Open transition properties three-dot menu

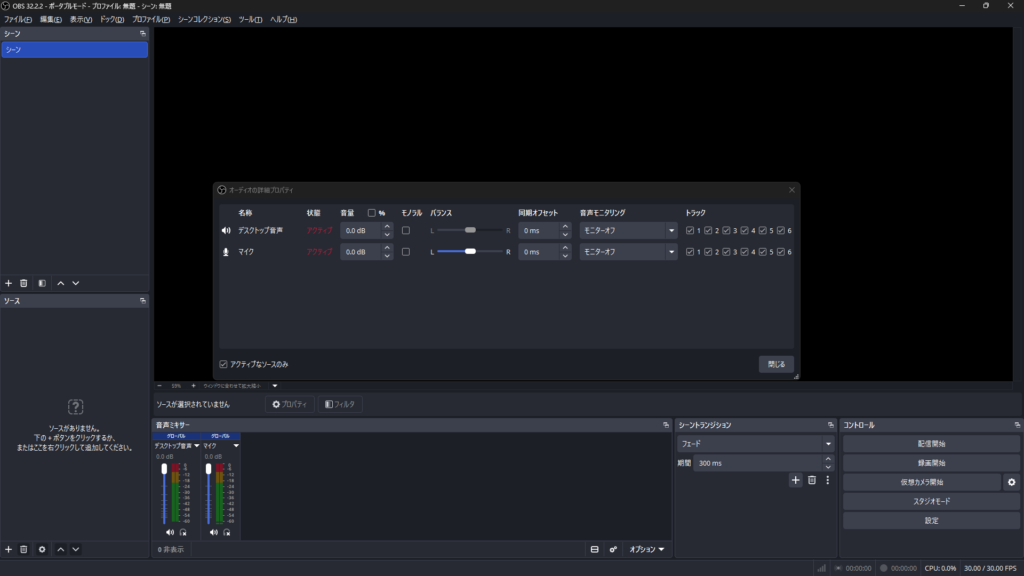[827, 480]
